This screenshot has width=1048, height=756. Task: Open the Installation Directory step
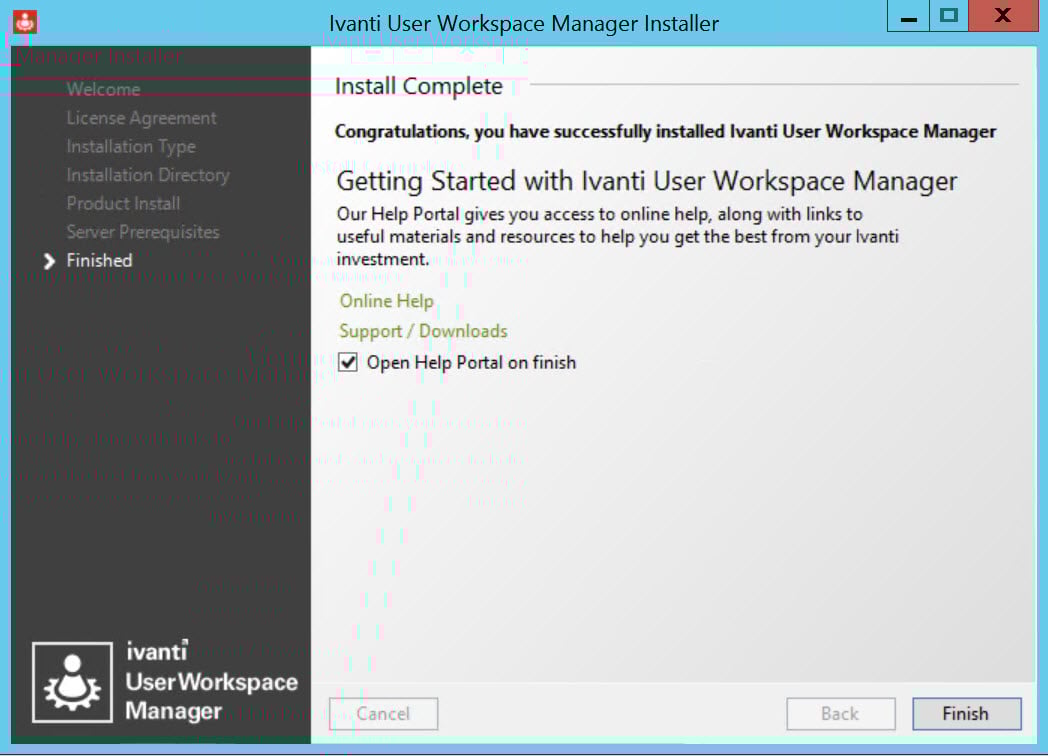[x=147, y=175]
